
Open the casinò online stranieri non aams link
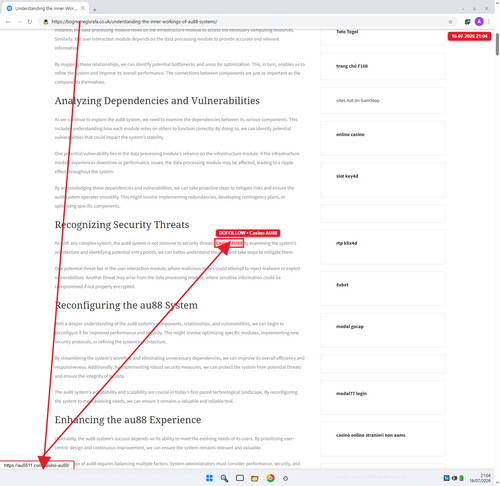pos(371,435)
